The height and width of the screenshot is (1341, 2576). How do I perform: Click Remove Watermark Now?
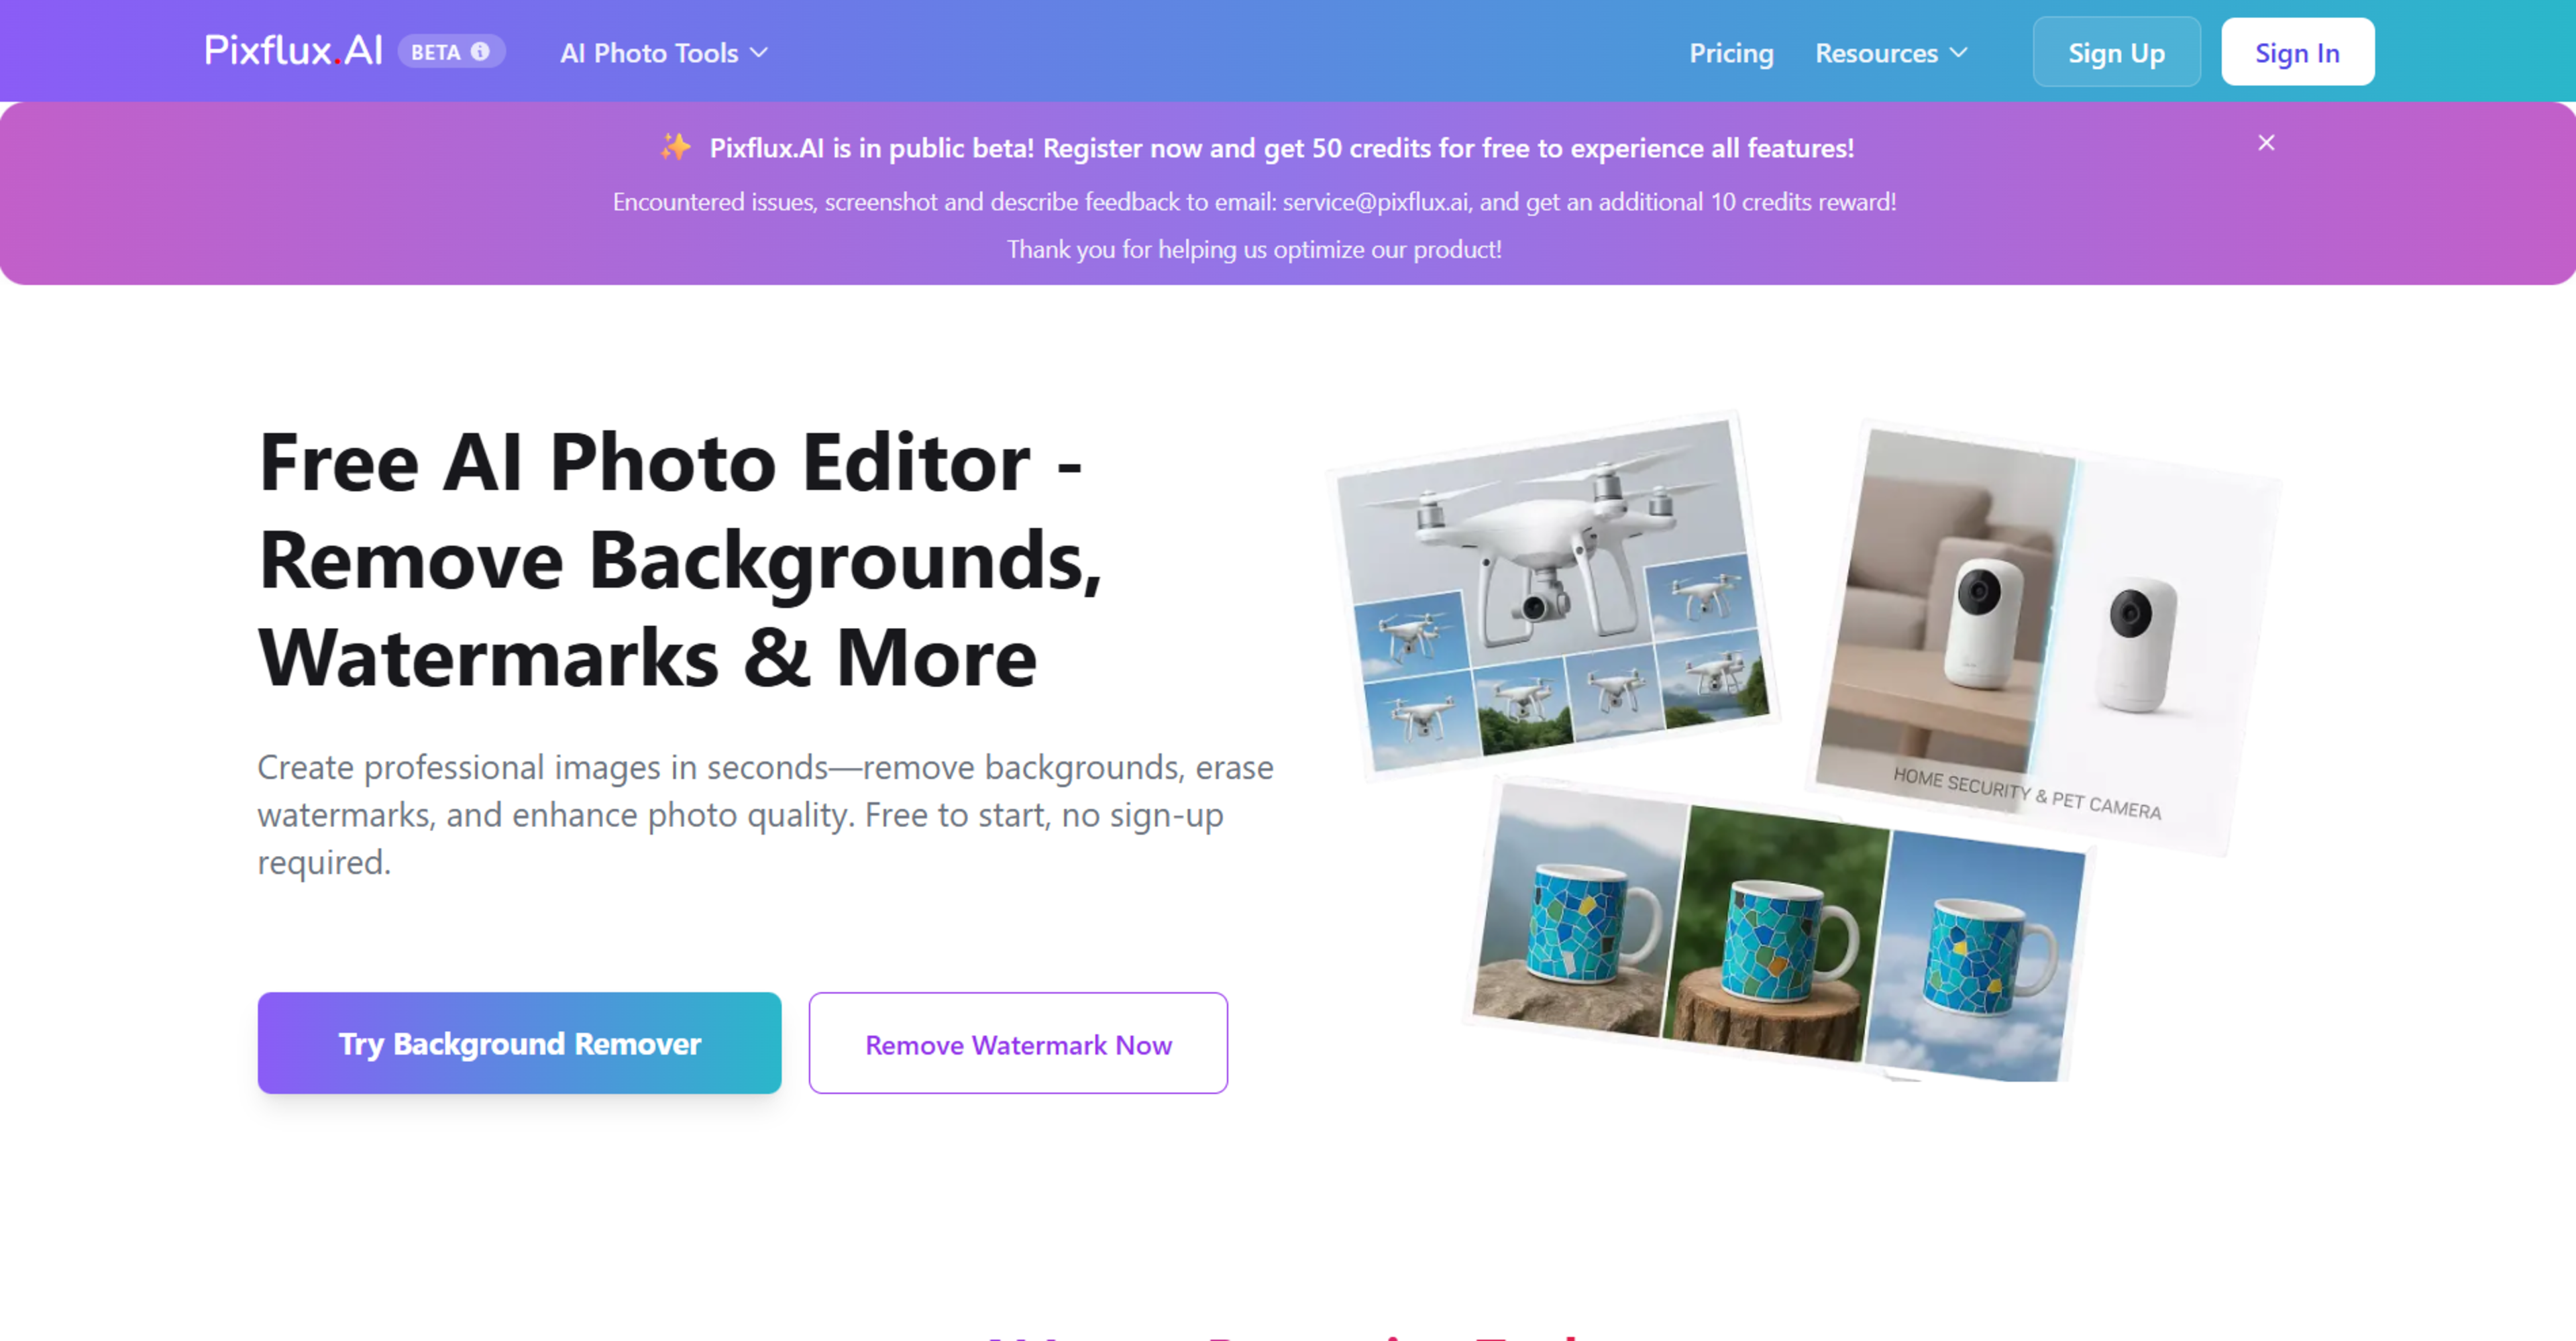click(1018, 1043)
